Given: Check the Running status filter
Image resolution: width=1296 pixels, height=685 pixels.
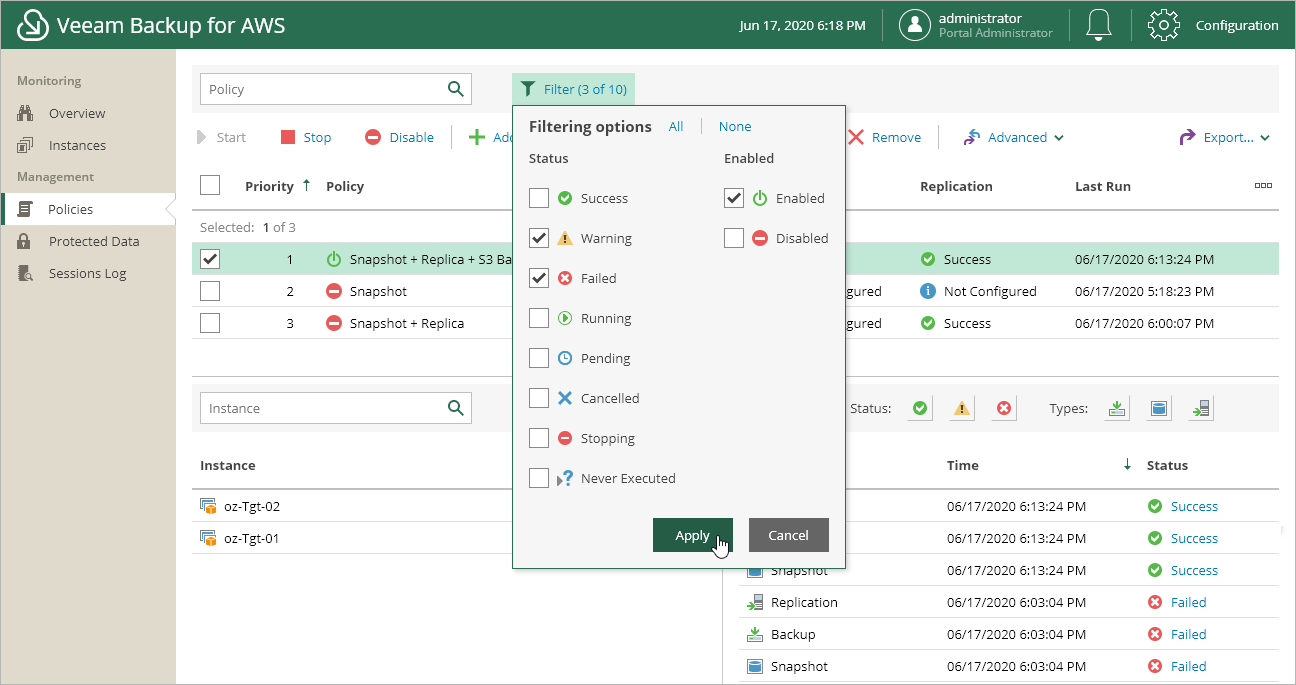Looking at the screenshot, I should coord(539,318).
